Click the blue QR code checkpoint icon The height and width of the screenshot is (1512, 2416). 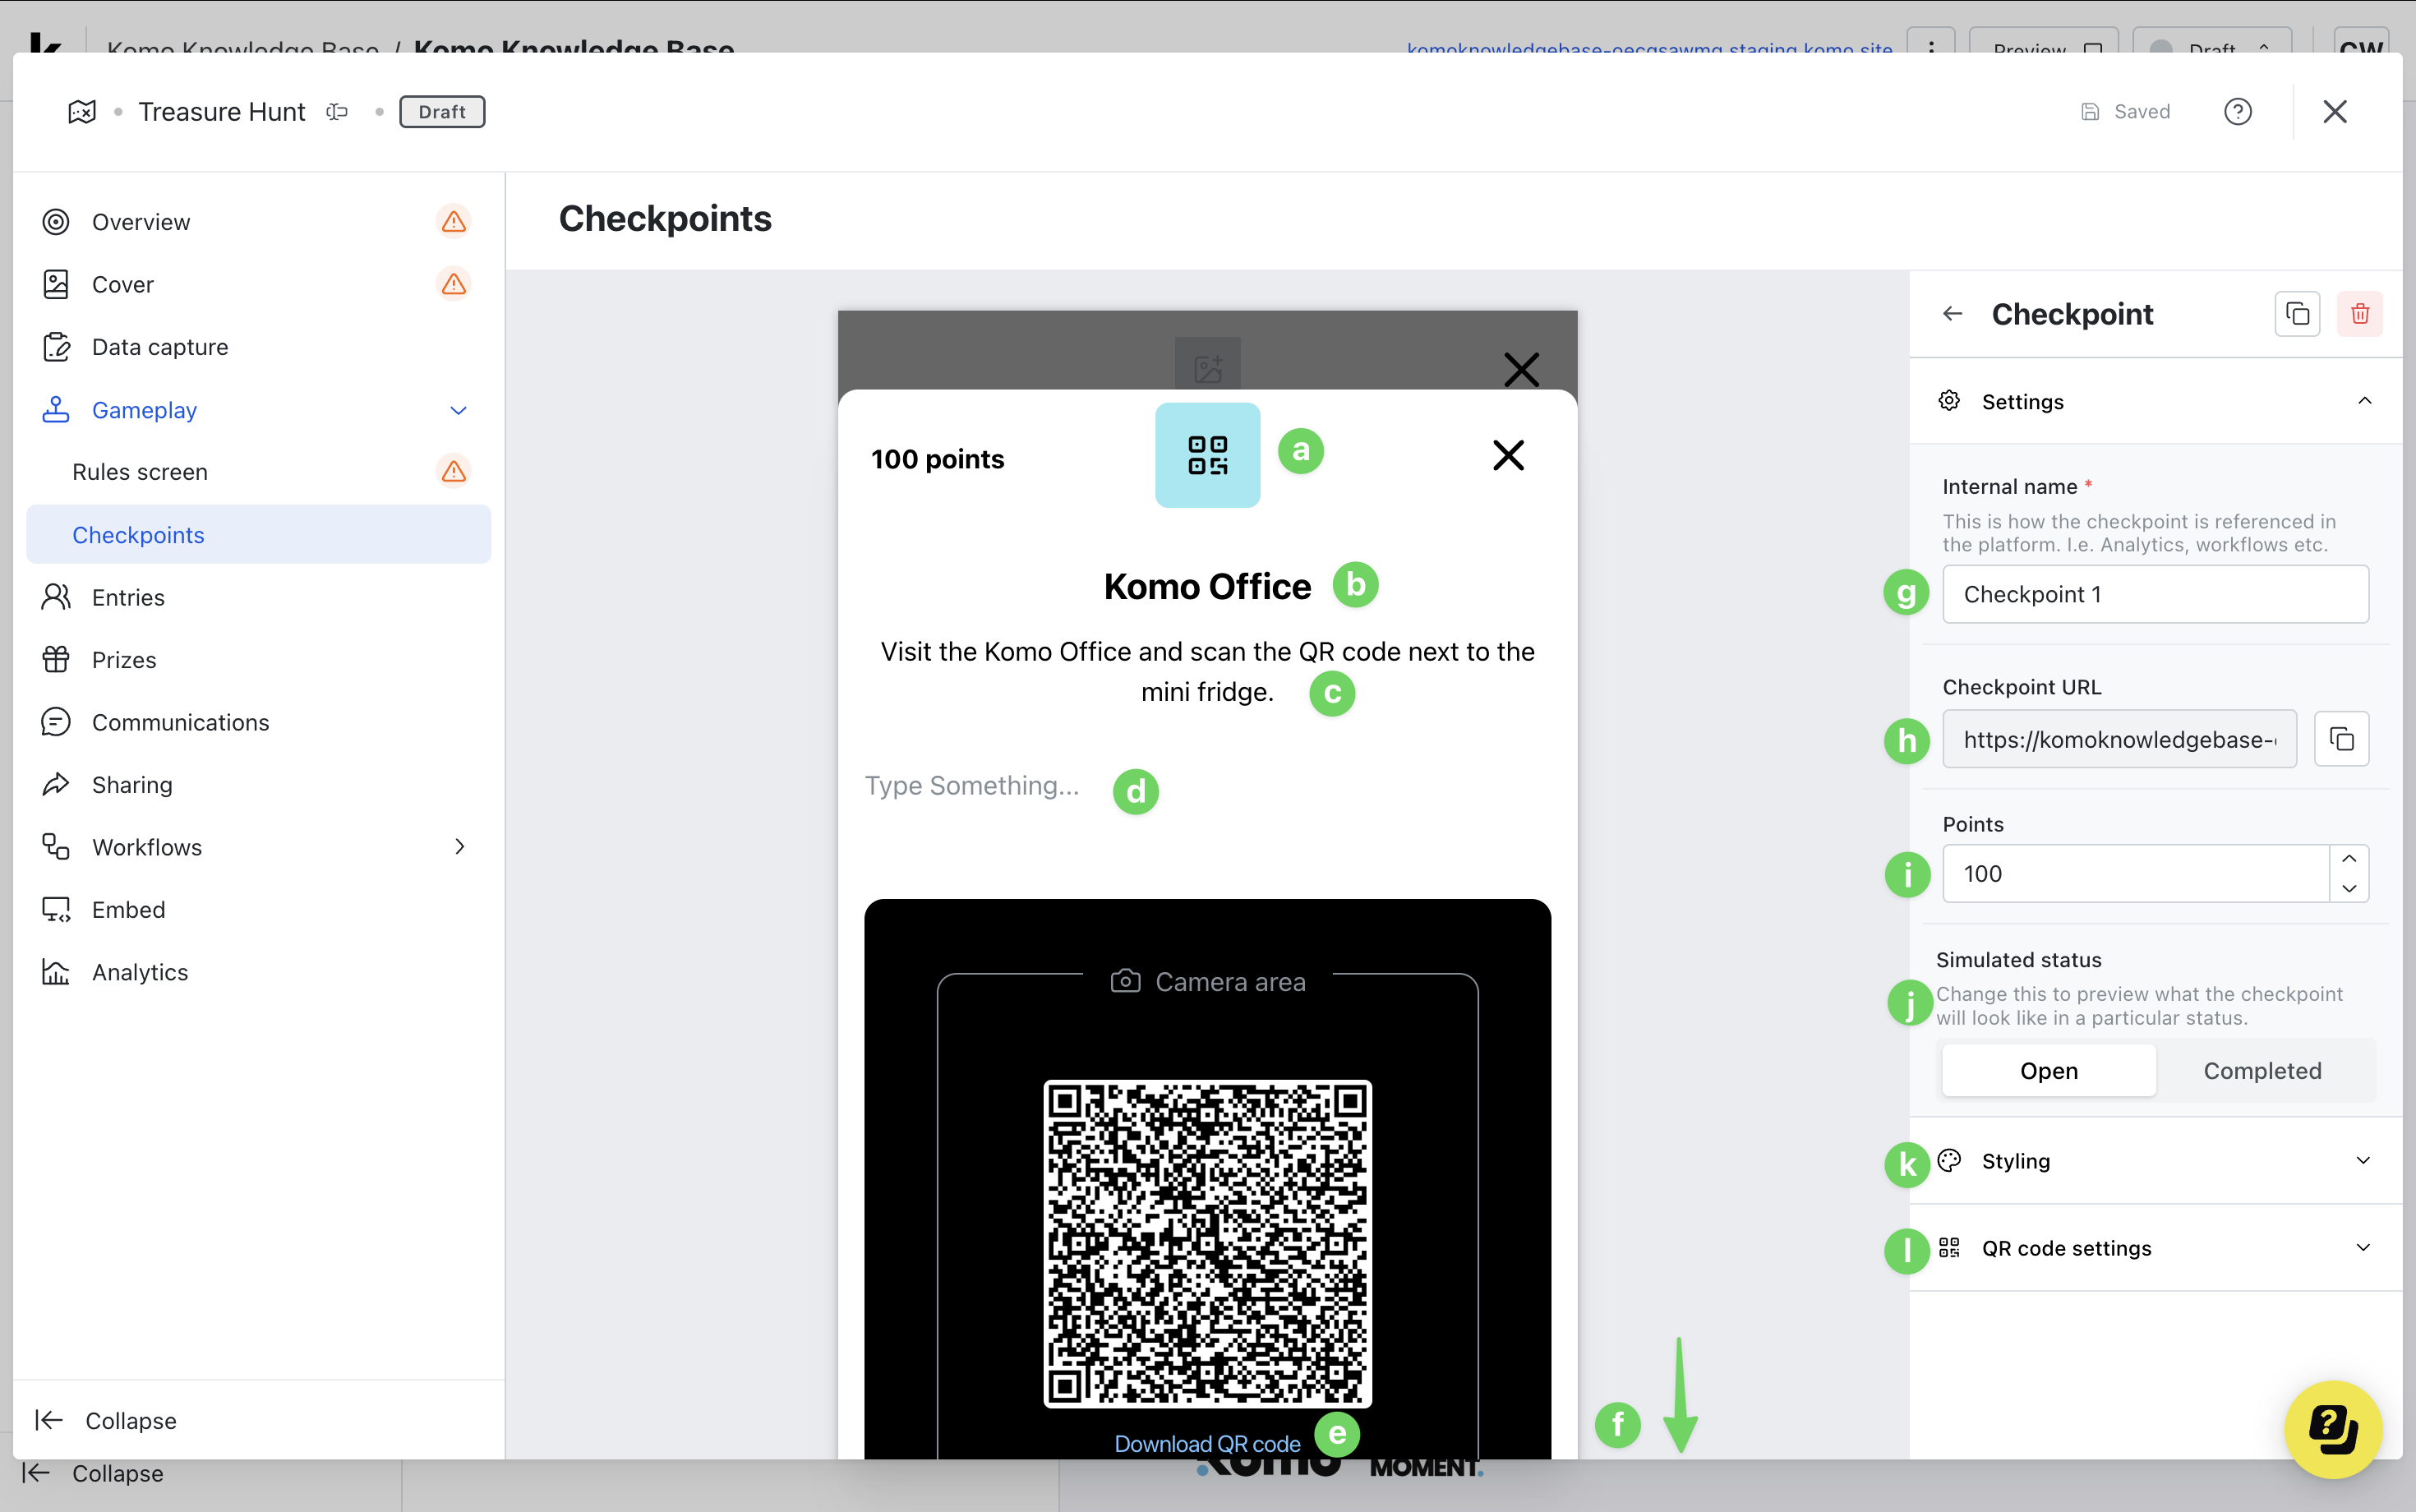1207,455
